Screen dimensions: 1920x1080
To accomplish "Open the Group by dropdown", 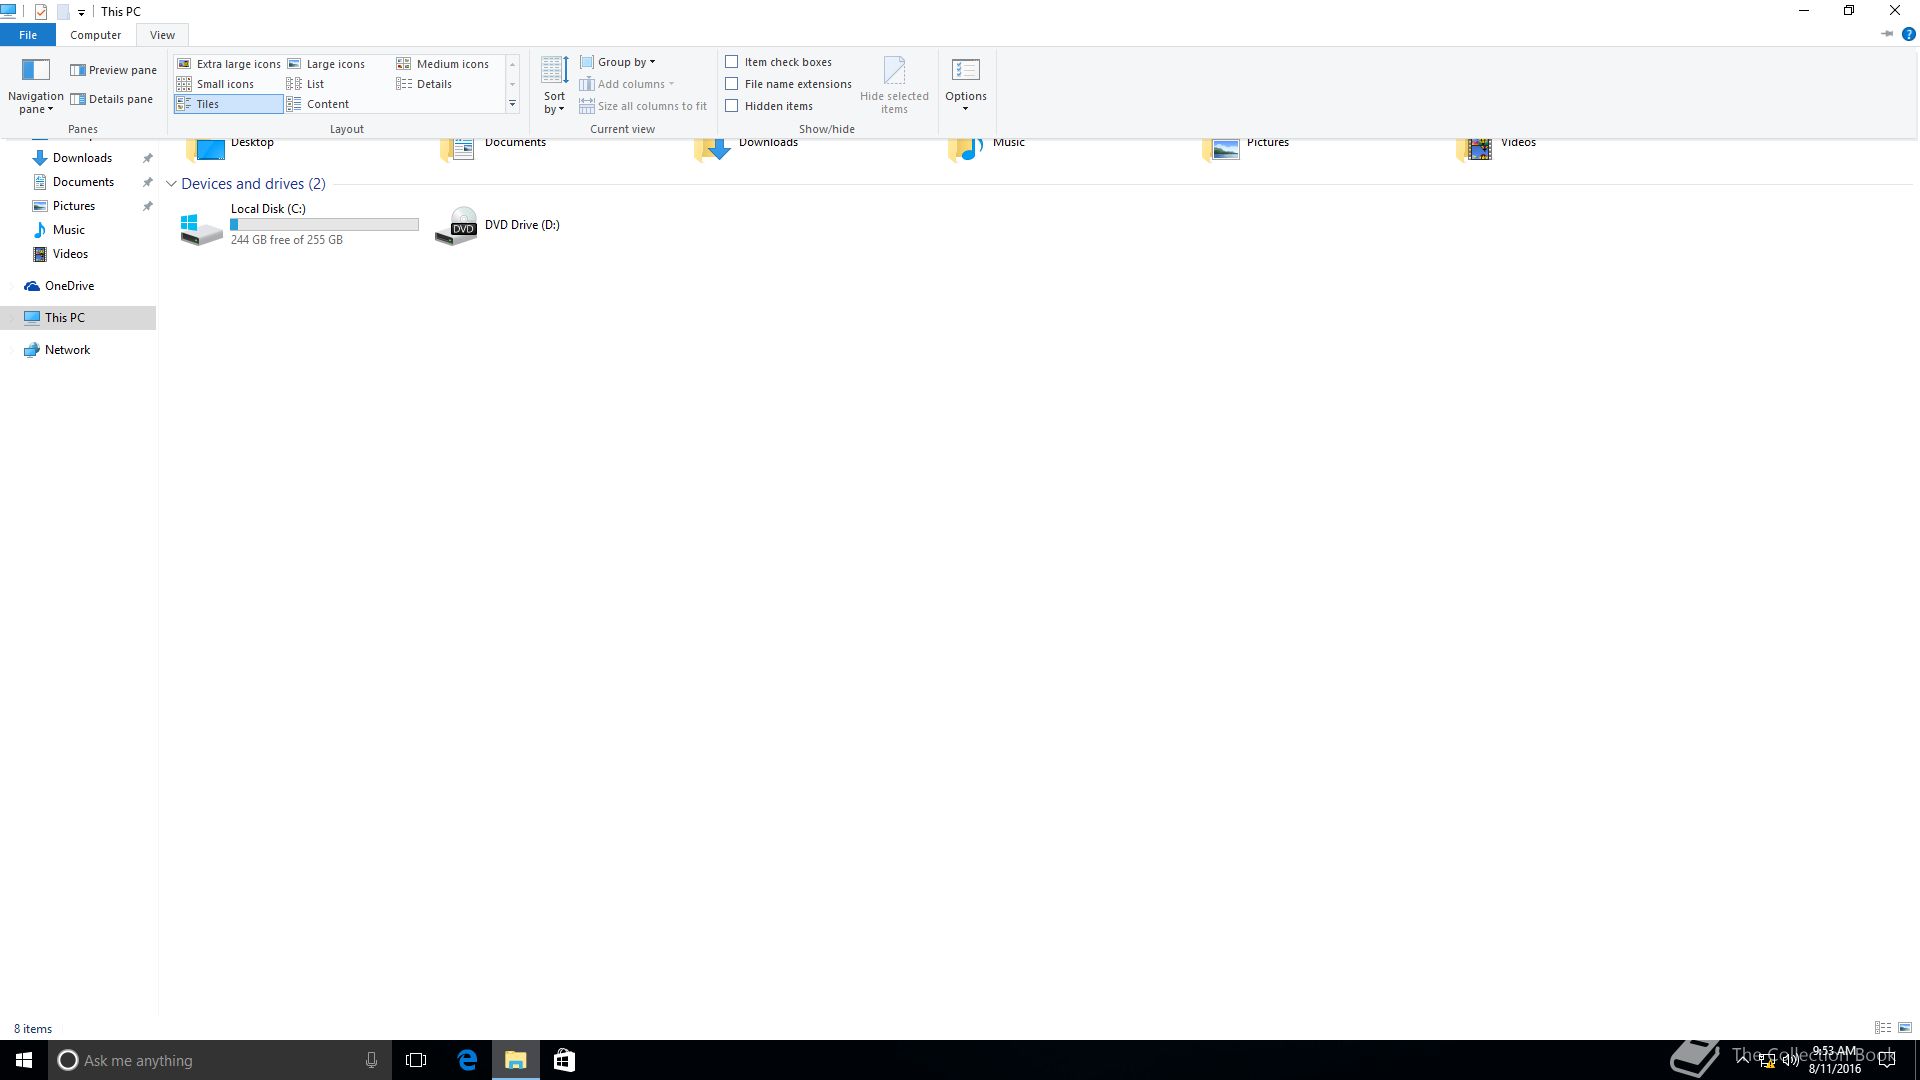I will (x=618, y=62).
